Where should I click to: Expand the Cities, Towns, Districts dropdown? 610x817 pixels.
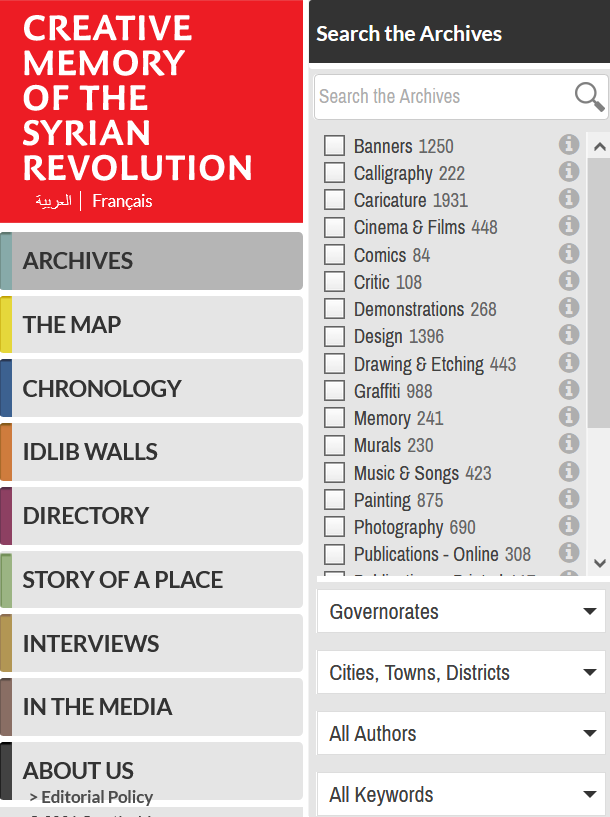pyautogui.click(x=461, y=672)
